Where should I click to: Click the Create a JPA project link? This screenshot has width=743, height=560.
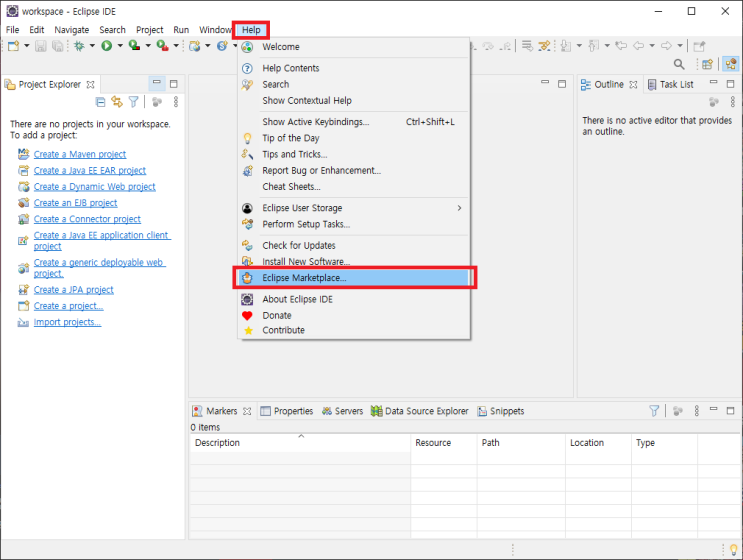[x=73, y=289]
